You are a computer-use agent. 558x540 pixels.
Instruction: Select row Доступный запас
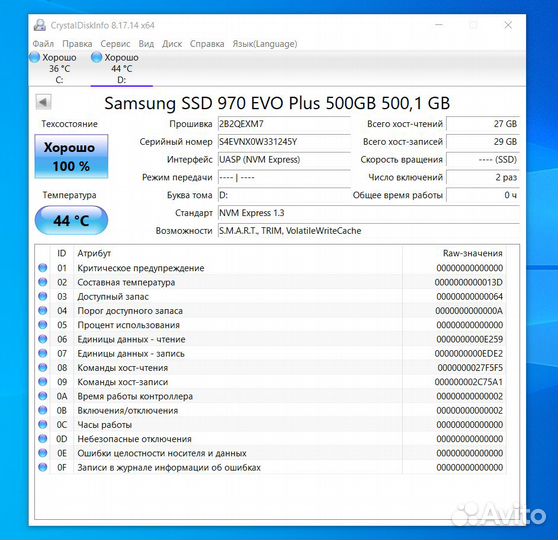tap(270, 296)
